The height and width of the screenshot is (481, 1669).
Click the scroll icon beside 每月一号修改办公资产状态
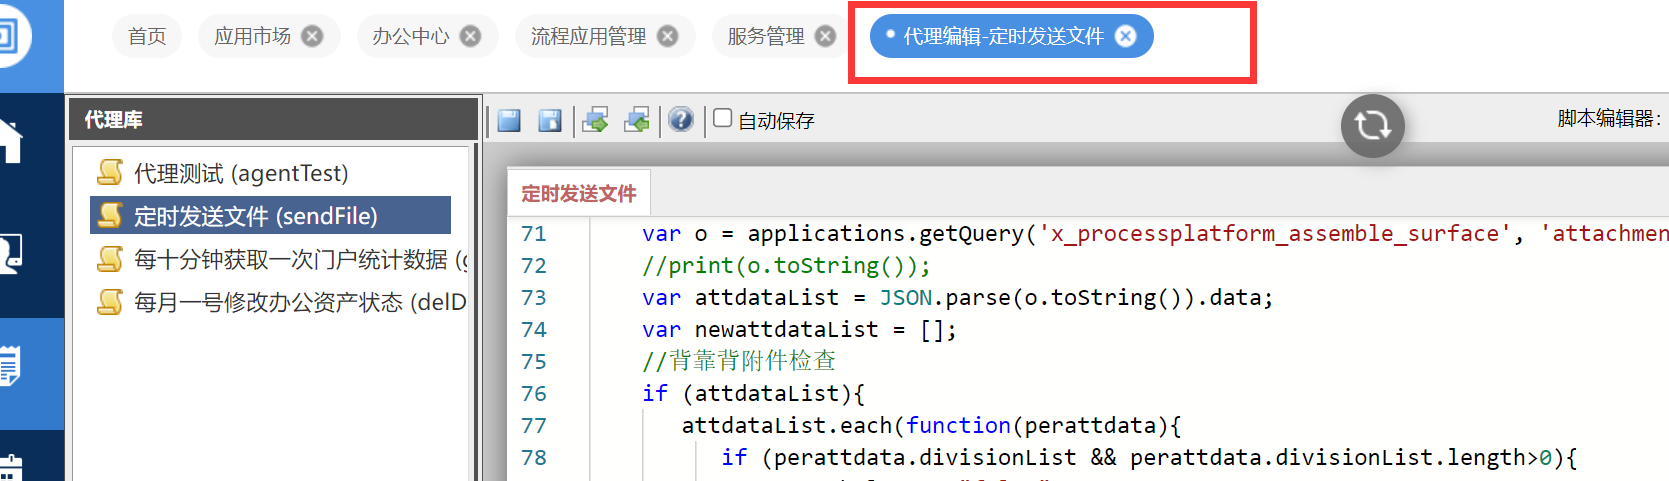(x=110, y=301)
